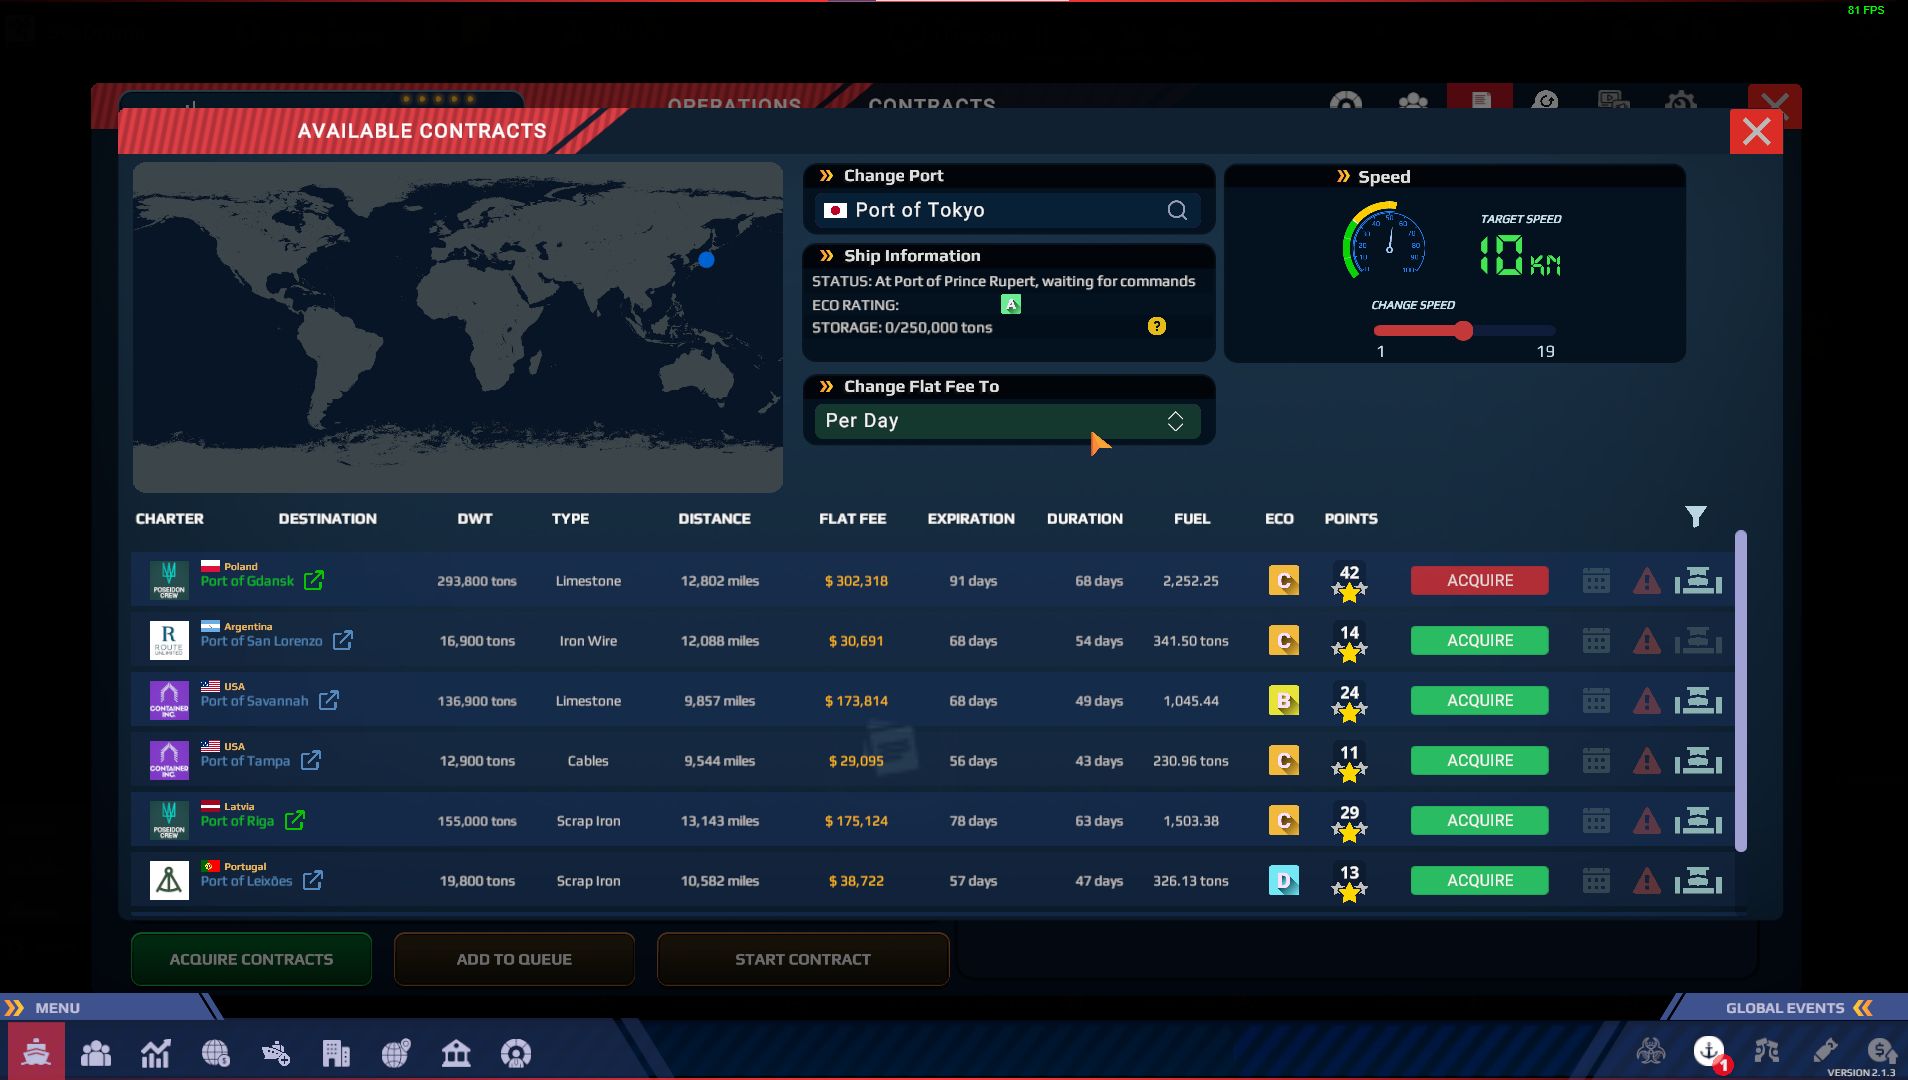Open the storage help question mark icon
Viewport: 1908px width, 1080px height.
(1157, 326)
